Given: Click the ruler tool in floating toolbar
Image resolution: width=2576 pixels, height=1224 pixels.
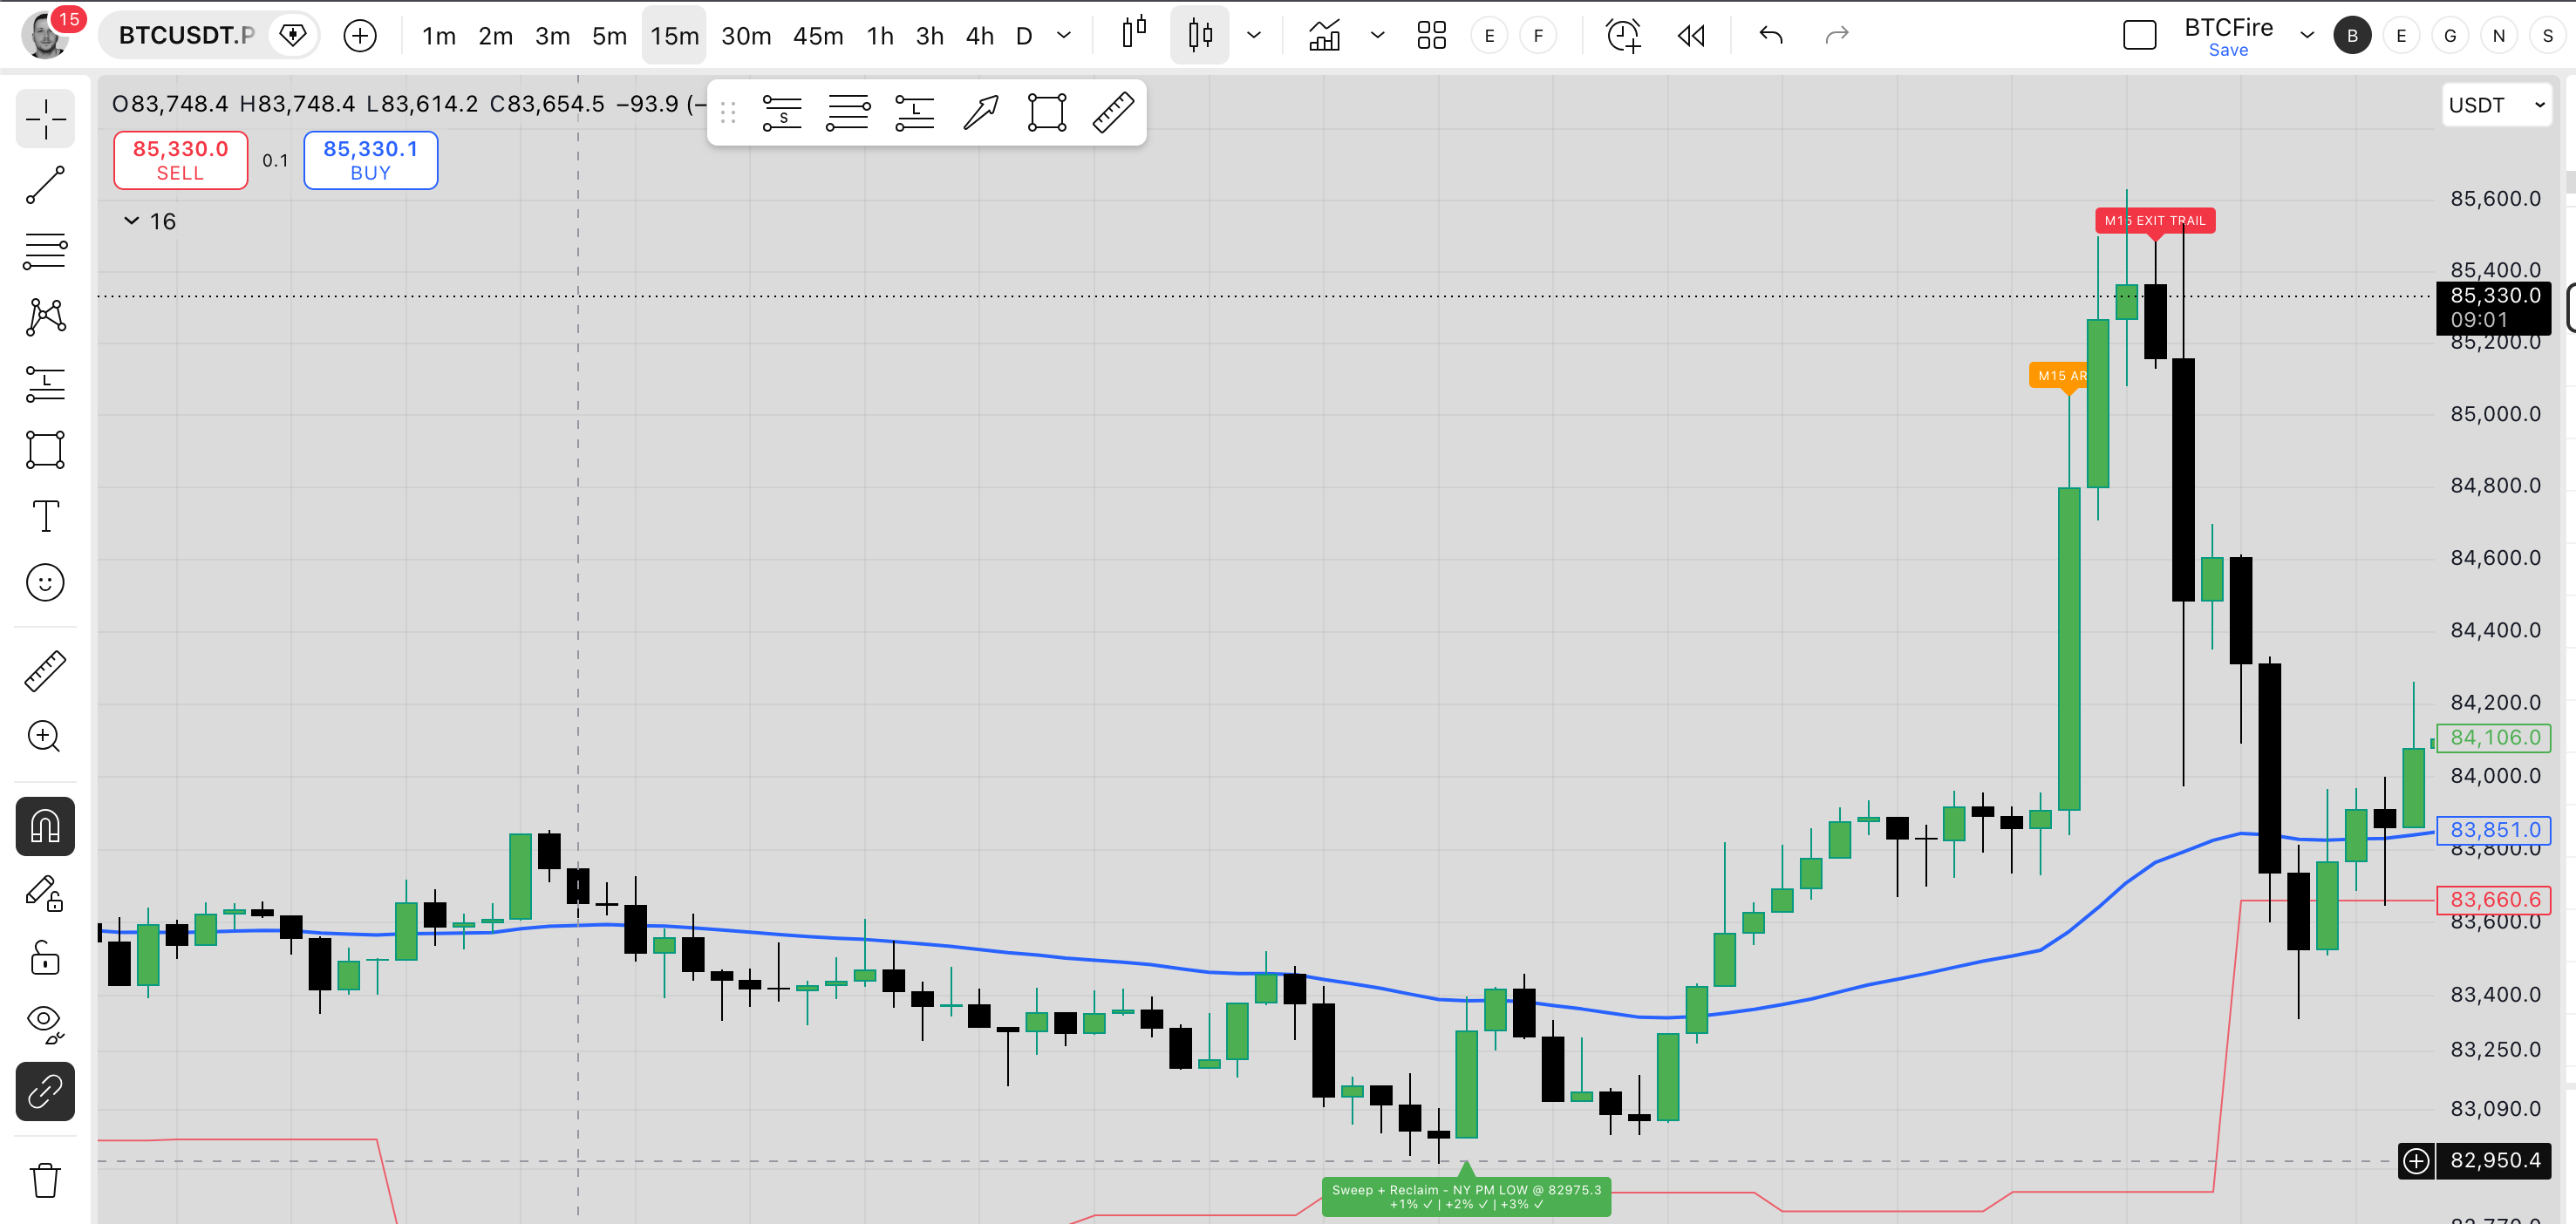Looking at the screenshot, I should pyautogui.click(x=1113, y=112).
